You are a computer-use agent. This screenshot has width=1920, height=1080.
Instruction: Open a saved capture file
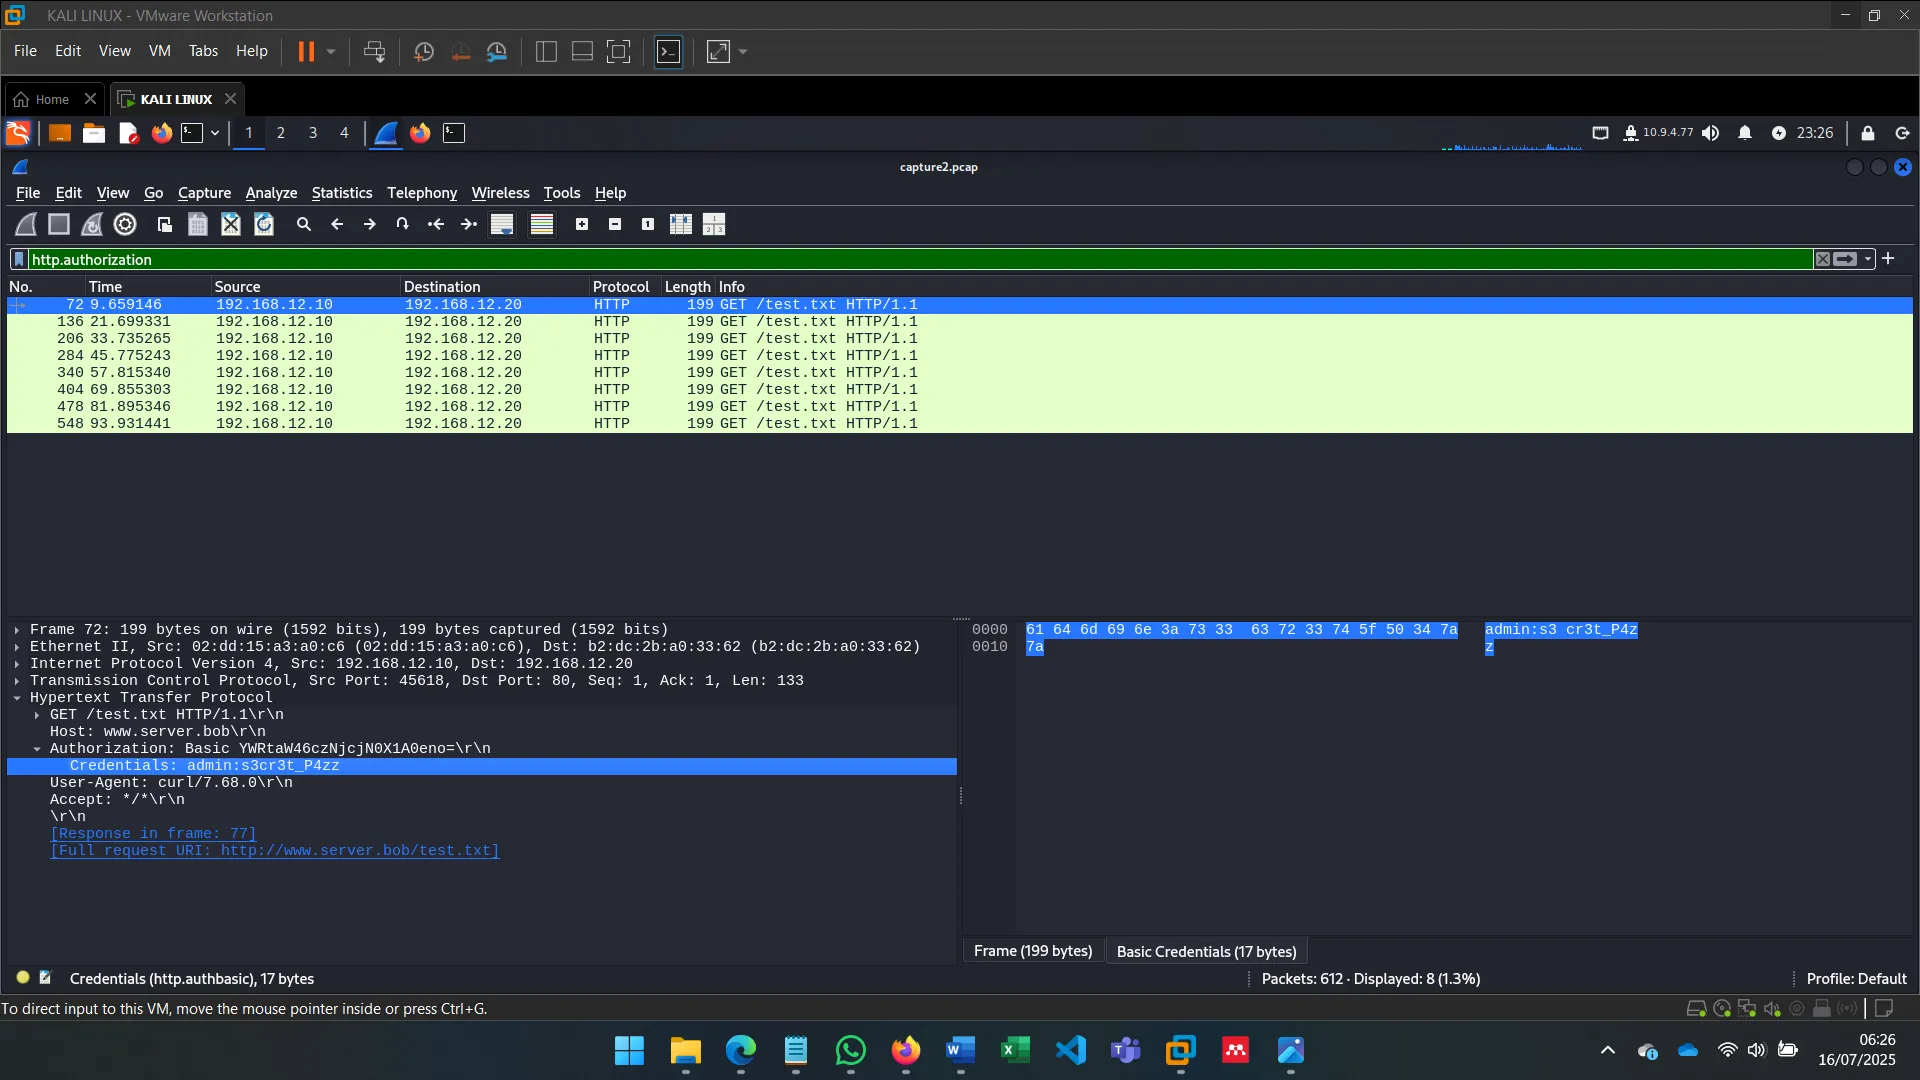163,224
